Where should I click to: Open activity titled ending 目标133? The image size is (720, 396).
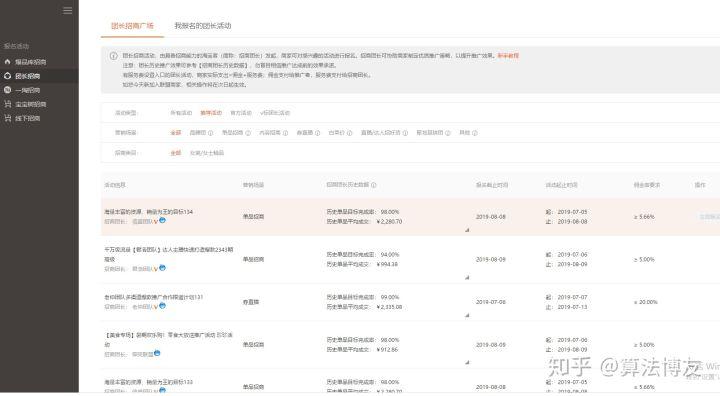(148, 382)
